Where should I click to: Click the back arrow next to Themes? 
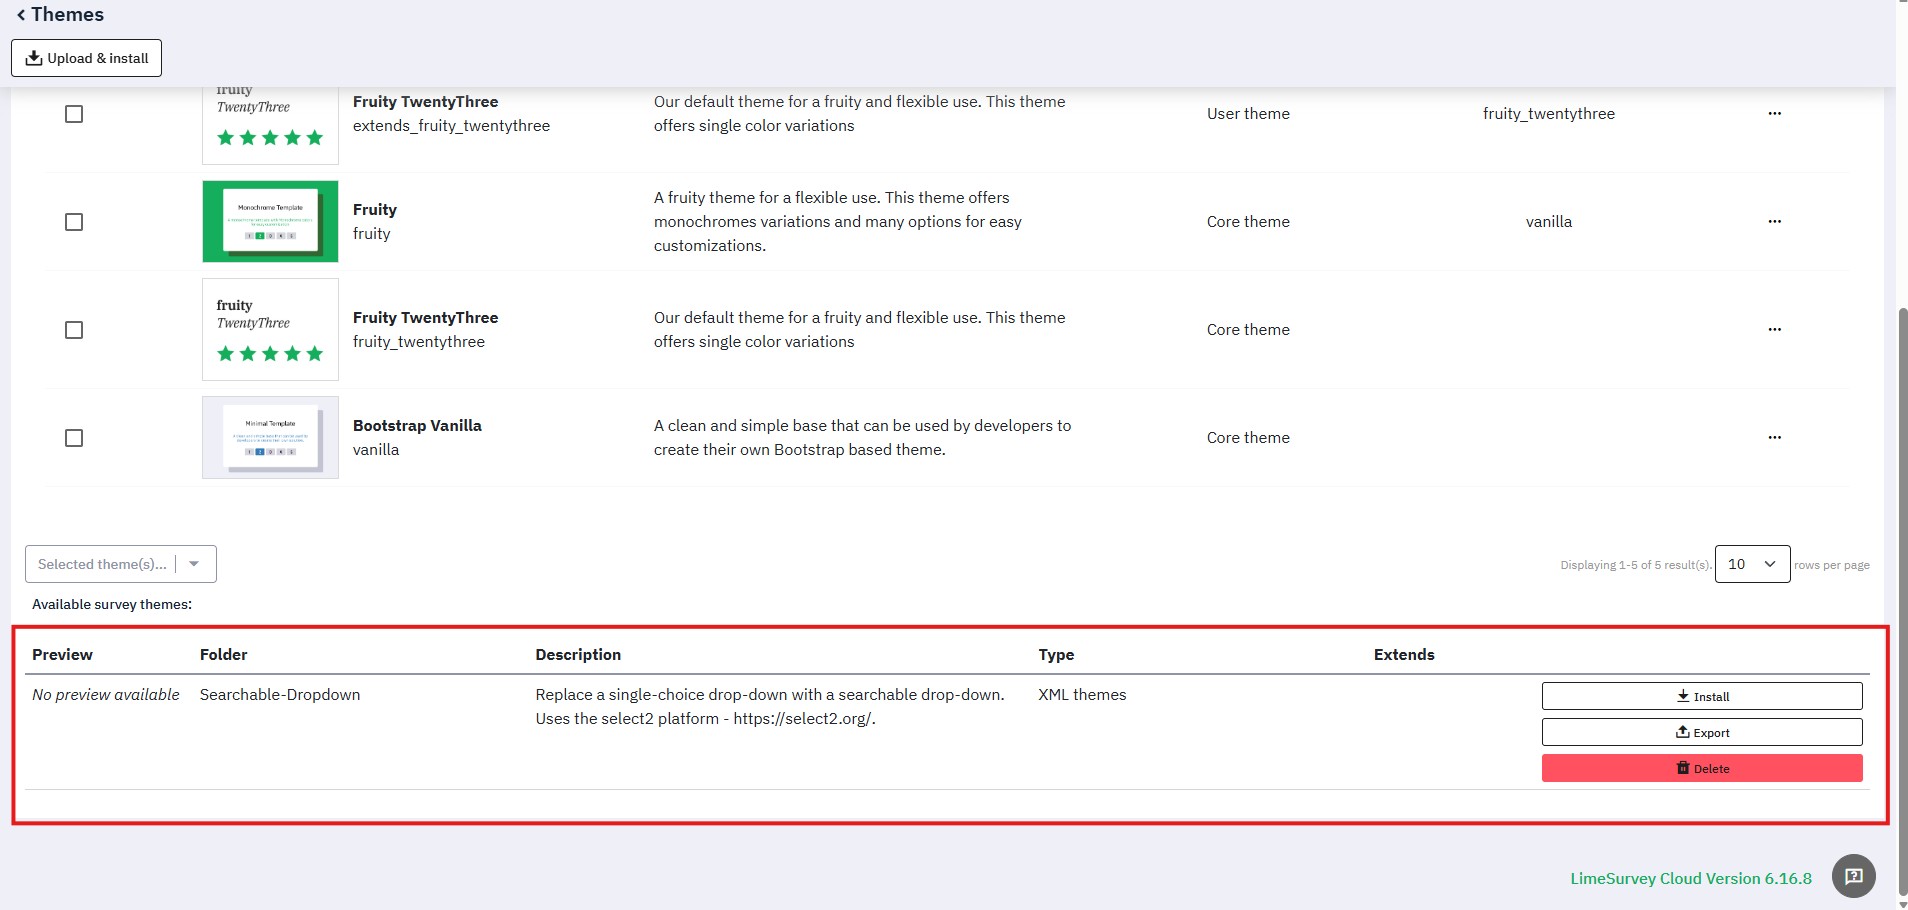point(21,15)
